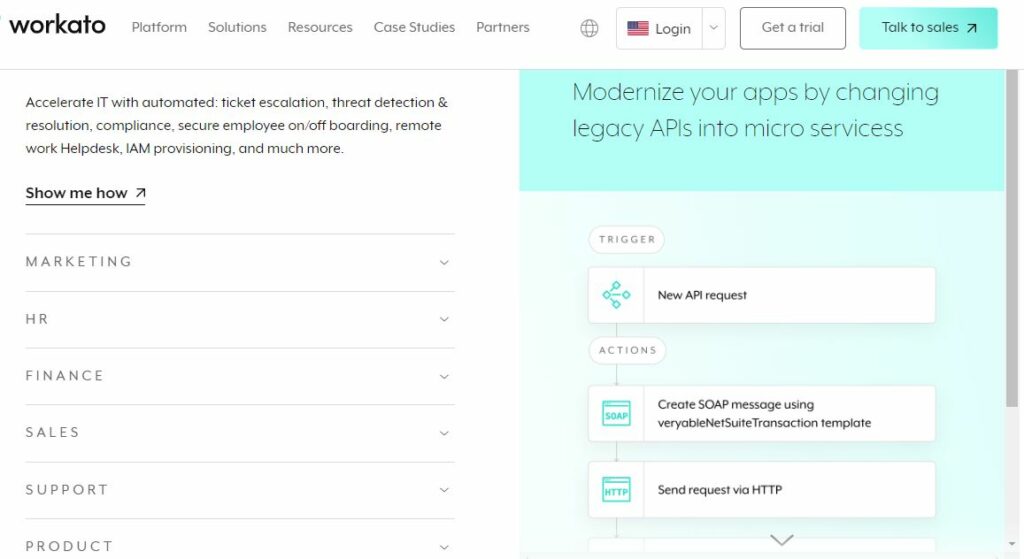Follow the Show me how link

click(x=86, y=193)
